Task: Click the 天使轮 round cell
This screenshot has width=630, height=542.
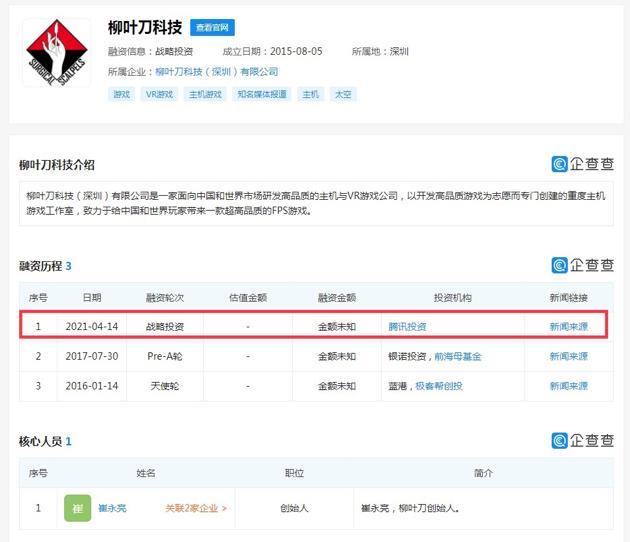Action: 165,386
